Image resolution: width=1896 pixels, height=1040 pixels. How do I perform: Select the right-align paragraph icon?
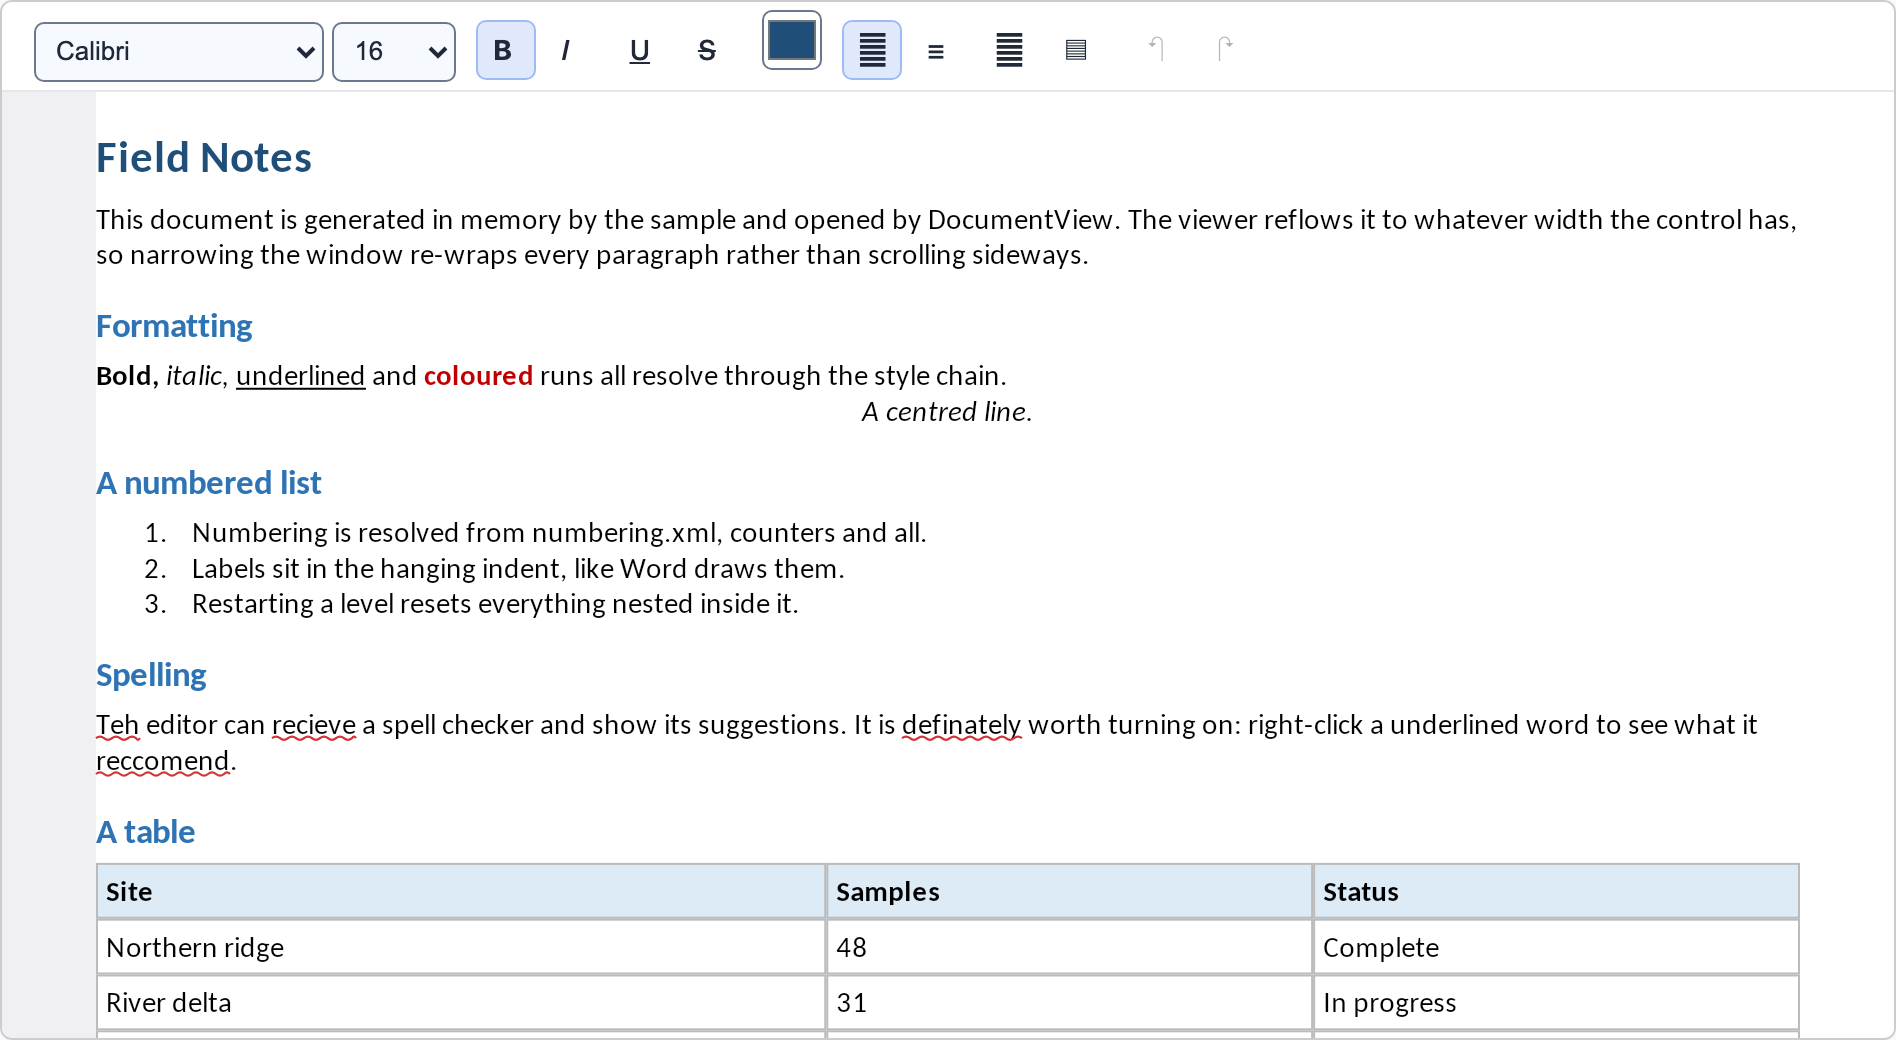1009,50
